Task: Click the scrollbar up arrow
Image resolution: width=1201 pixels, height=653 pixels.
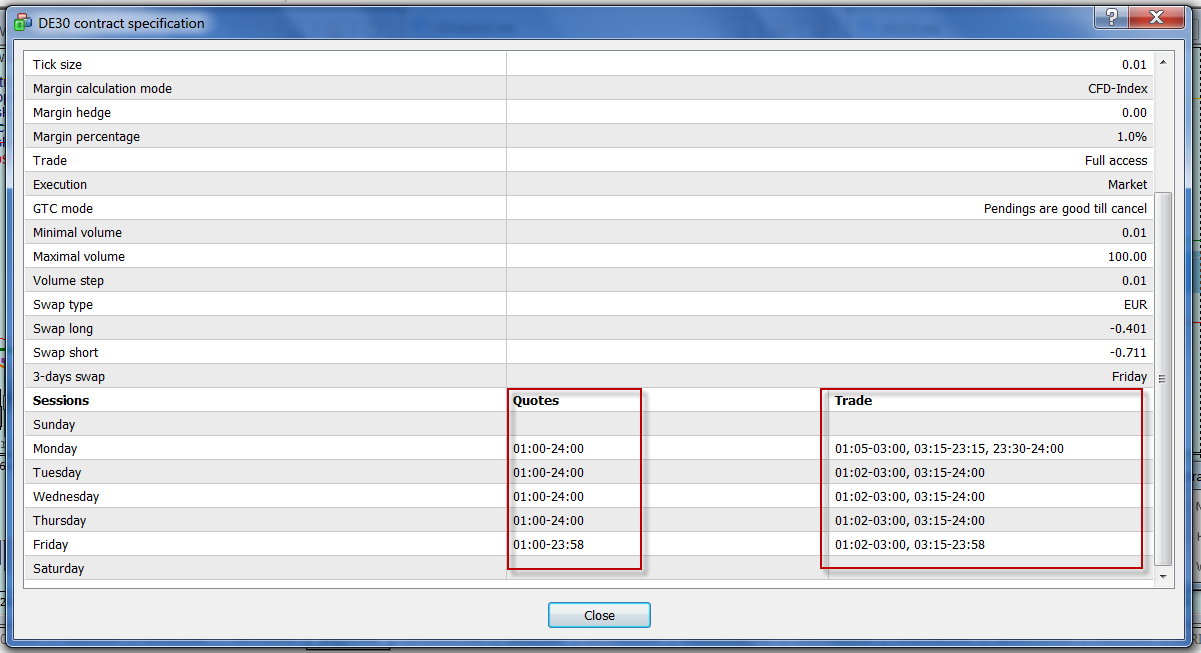Action: [x=1162, y=62]
